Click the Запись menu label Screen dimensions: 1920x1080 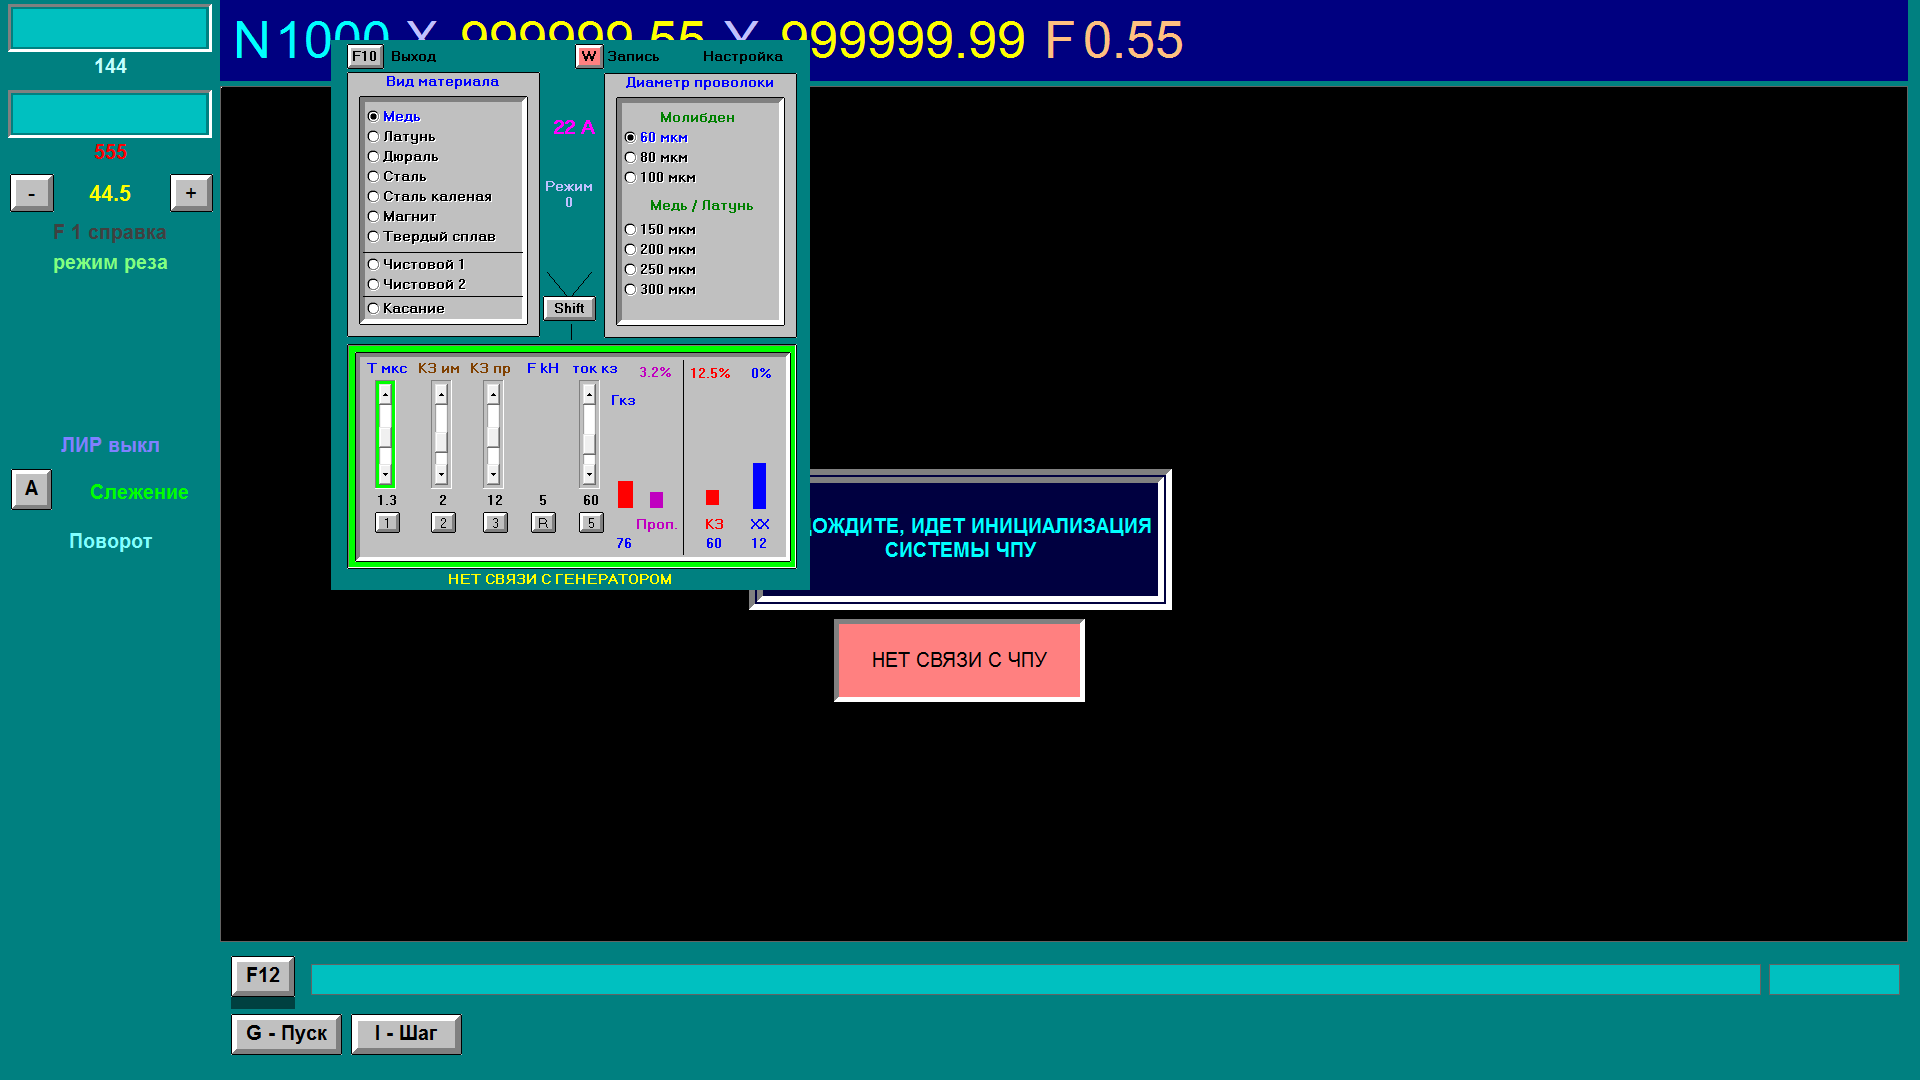[x=633, y=57]
